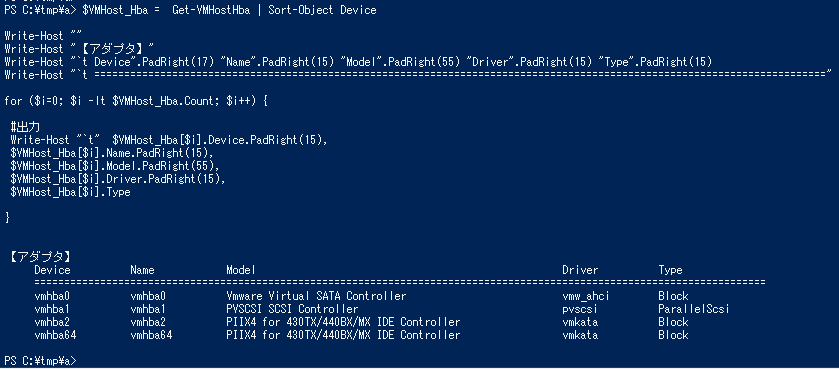This screenshot has height=369, width=839.
Task: Click the Driver column header
Action: 580,270
